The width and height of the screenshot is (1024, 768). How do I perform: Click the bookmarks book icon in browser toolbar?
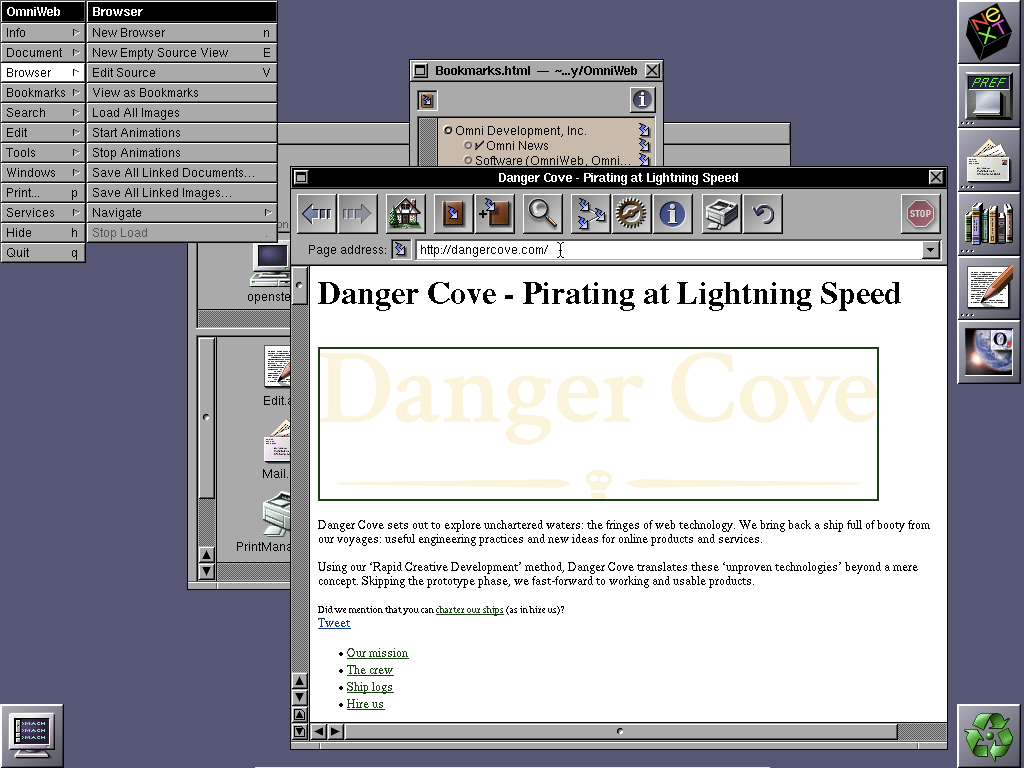pos(454,214)
